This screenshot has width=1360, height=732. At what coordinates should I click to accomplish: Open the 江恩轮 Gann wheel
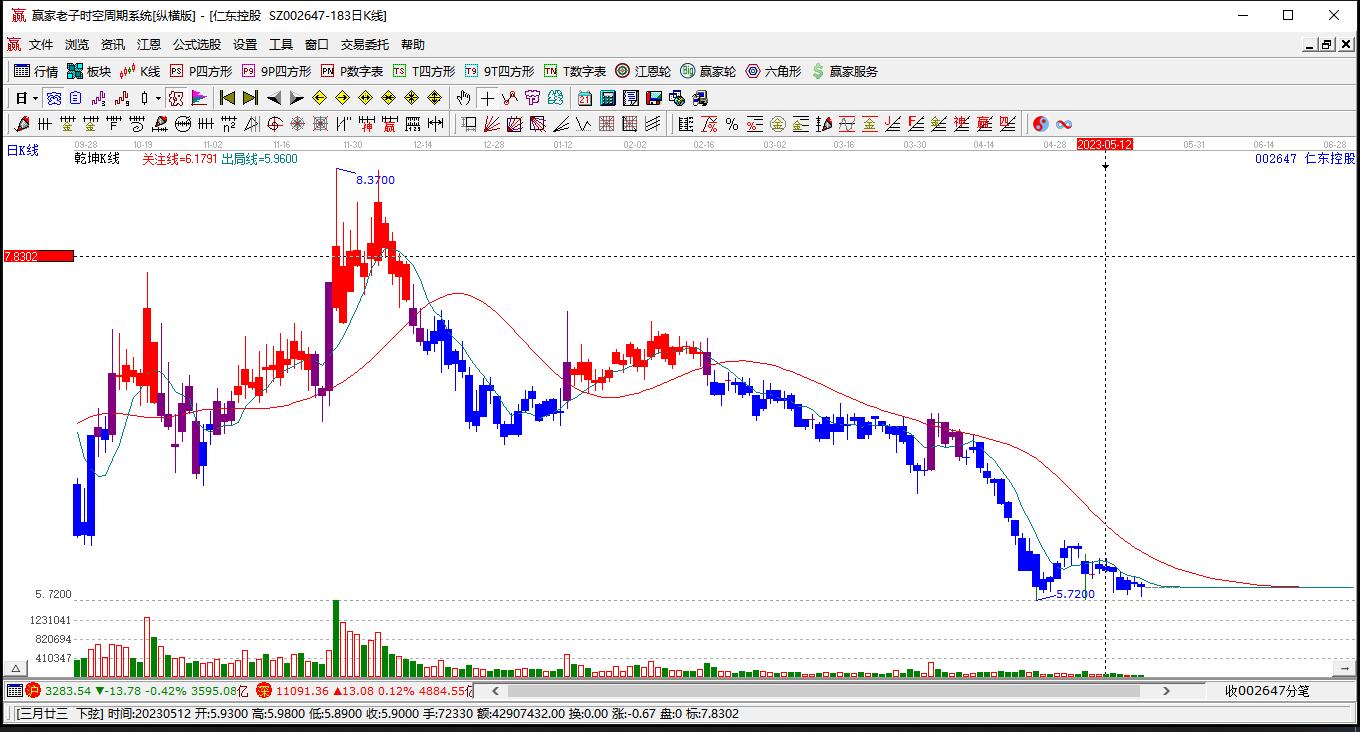click(643, 71)
